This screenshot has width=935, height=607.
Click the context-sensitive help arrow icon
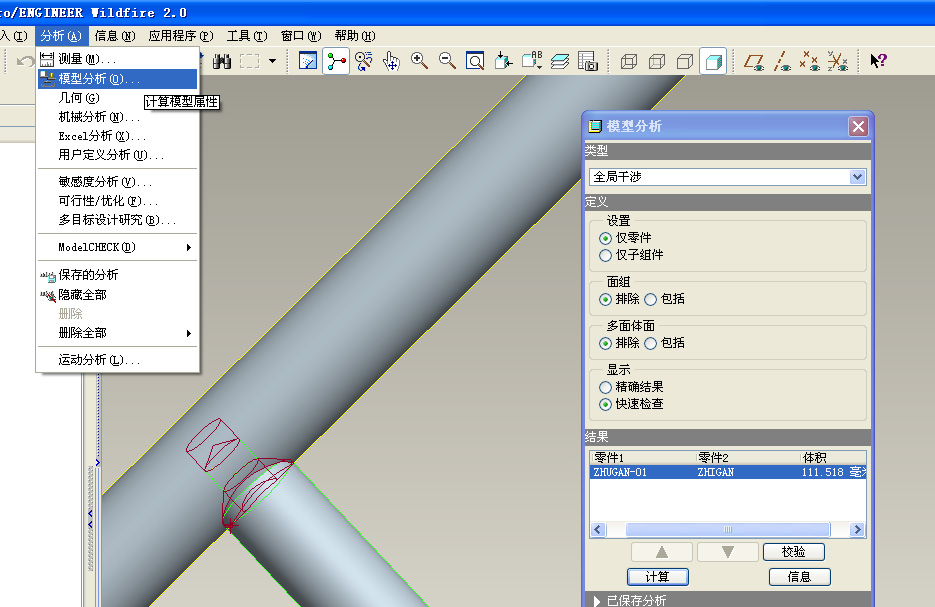tap(878, 60)
